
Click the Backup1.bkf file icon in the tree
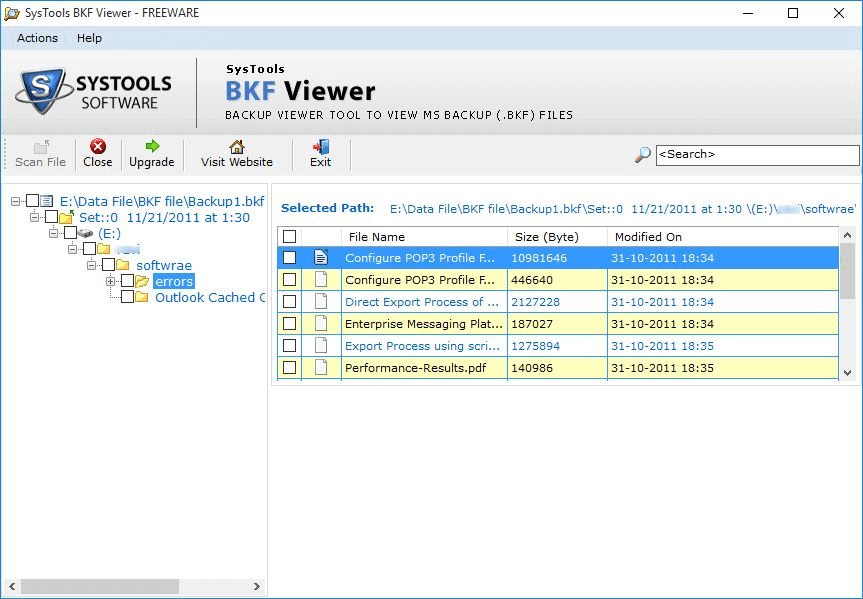pos(47,201)
